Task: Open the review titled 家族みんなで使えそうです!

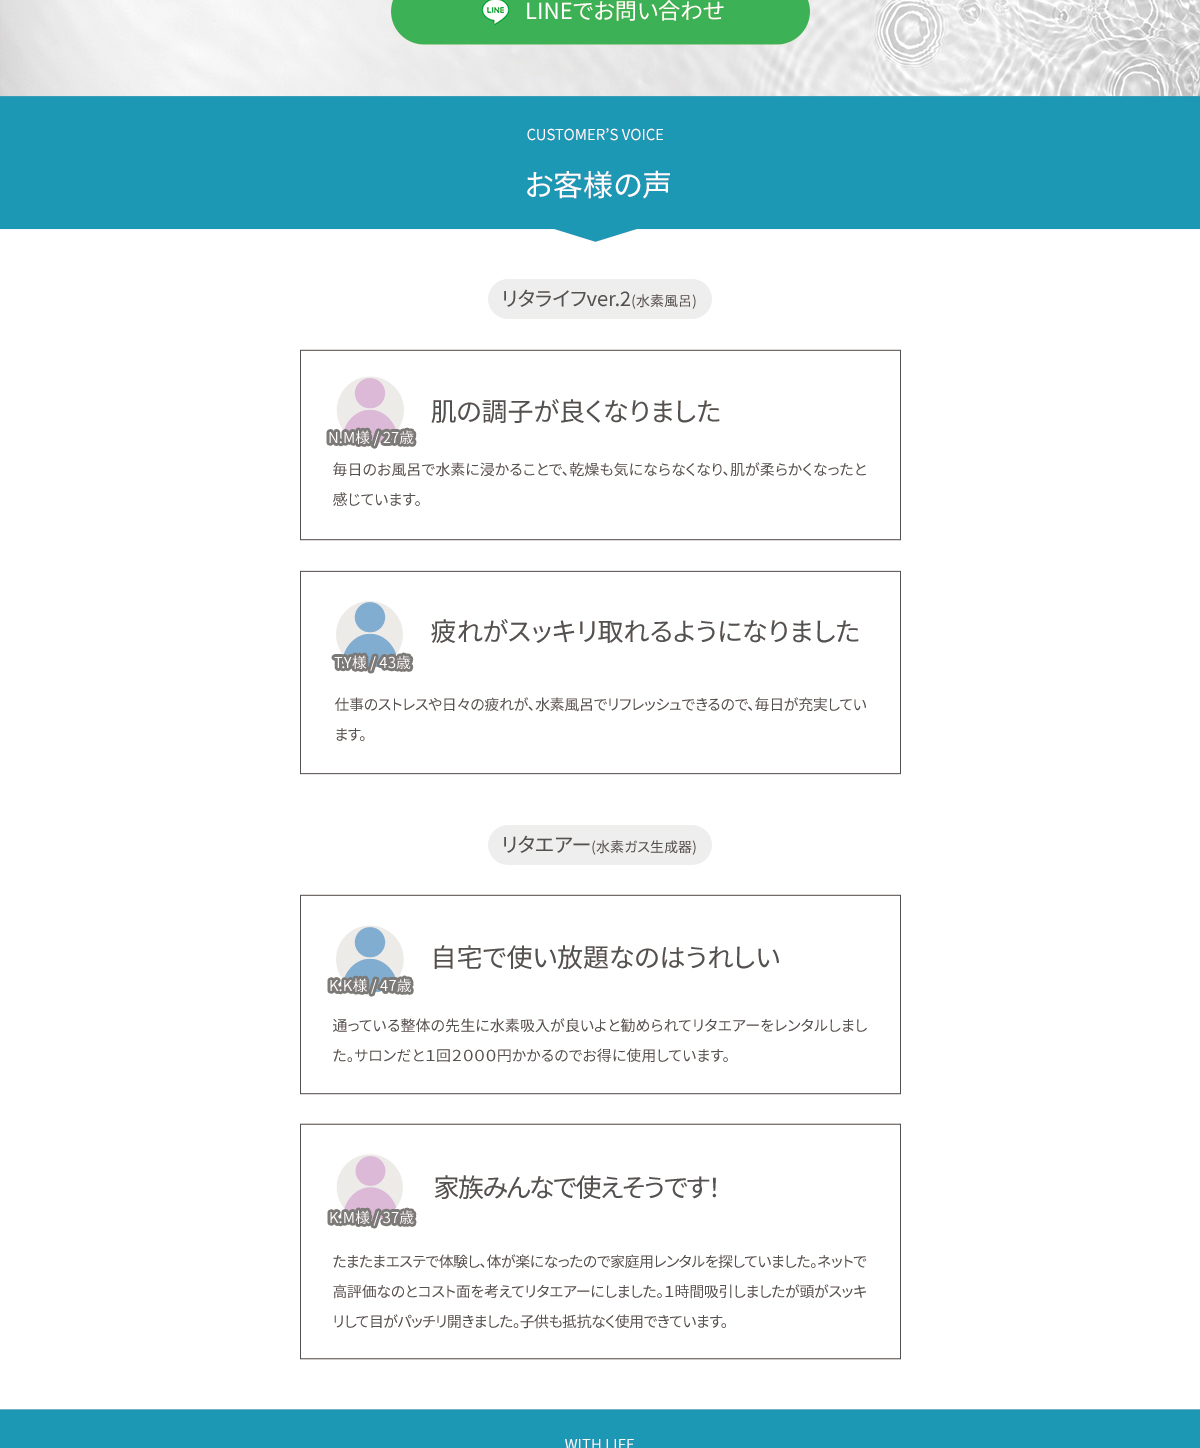Action: pos(576,1187)
